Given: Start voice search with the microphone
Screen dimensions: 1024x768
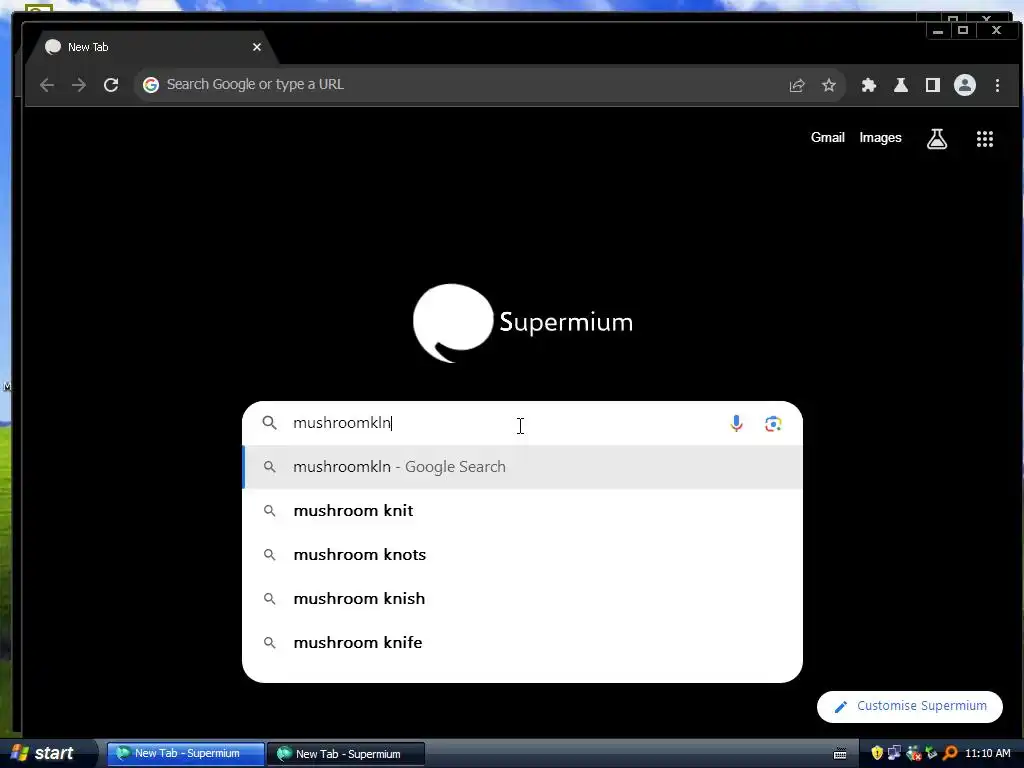Looking at the screenshot, I should 736,423.
